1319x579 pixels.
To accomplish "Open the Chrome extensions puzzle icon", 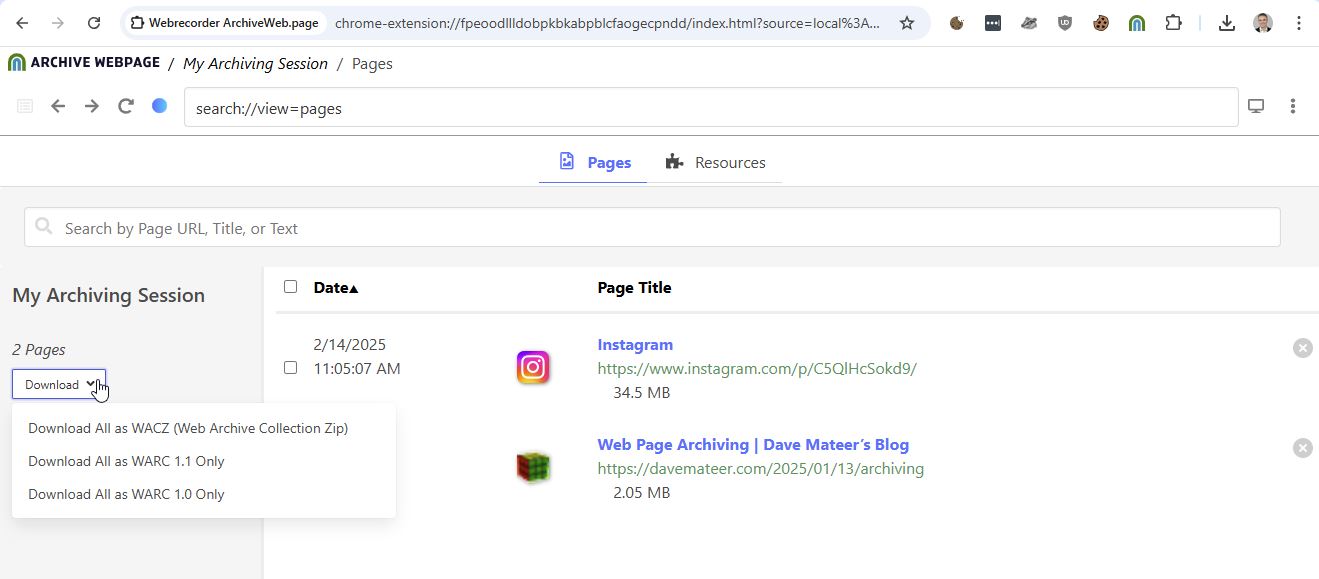I will [1173, 23].
